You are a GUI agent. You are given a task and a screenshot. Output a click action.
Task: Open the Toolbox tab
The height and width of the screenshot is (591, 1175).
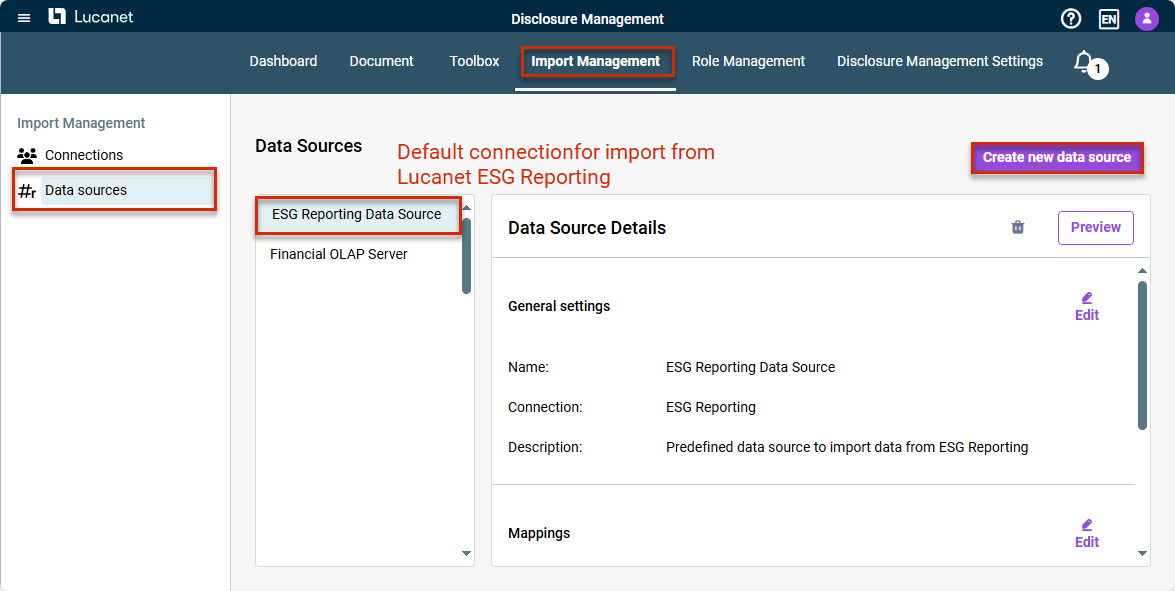[474, 61]
